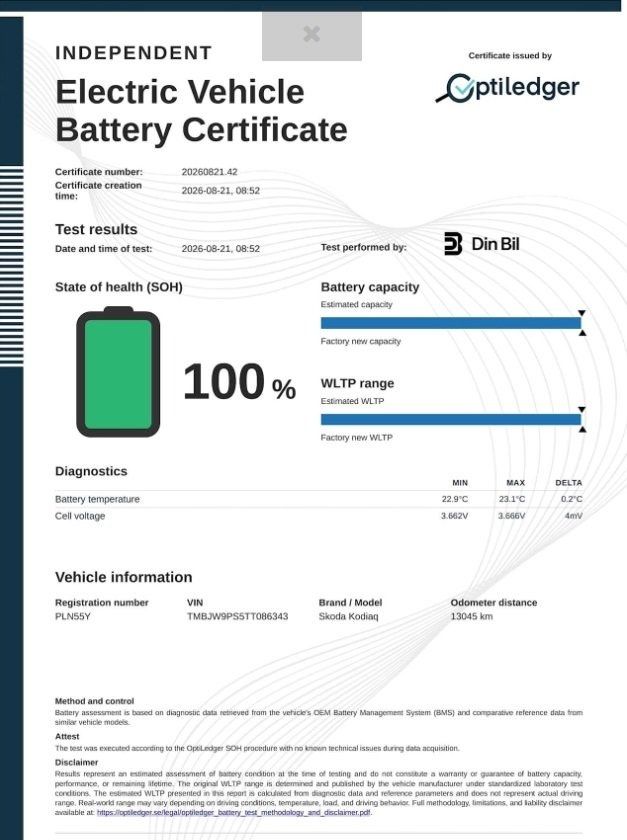Image resolution: width=627 pixels, height=840 pixels.
Task: Select certificate number 20260821.42
Action: 209,172
